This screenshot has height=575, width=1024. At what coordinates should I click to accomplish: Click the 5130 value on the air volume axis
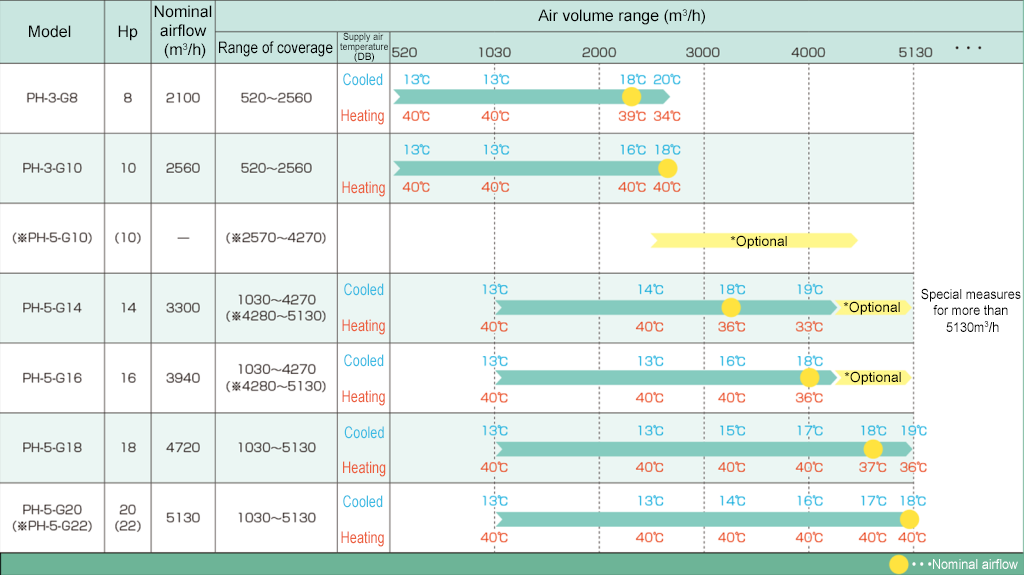pos(914,52)
